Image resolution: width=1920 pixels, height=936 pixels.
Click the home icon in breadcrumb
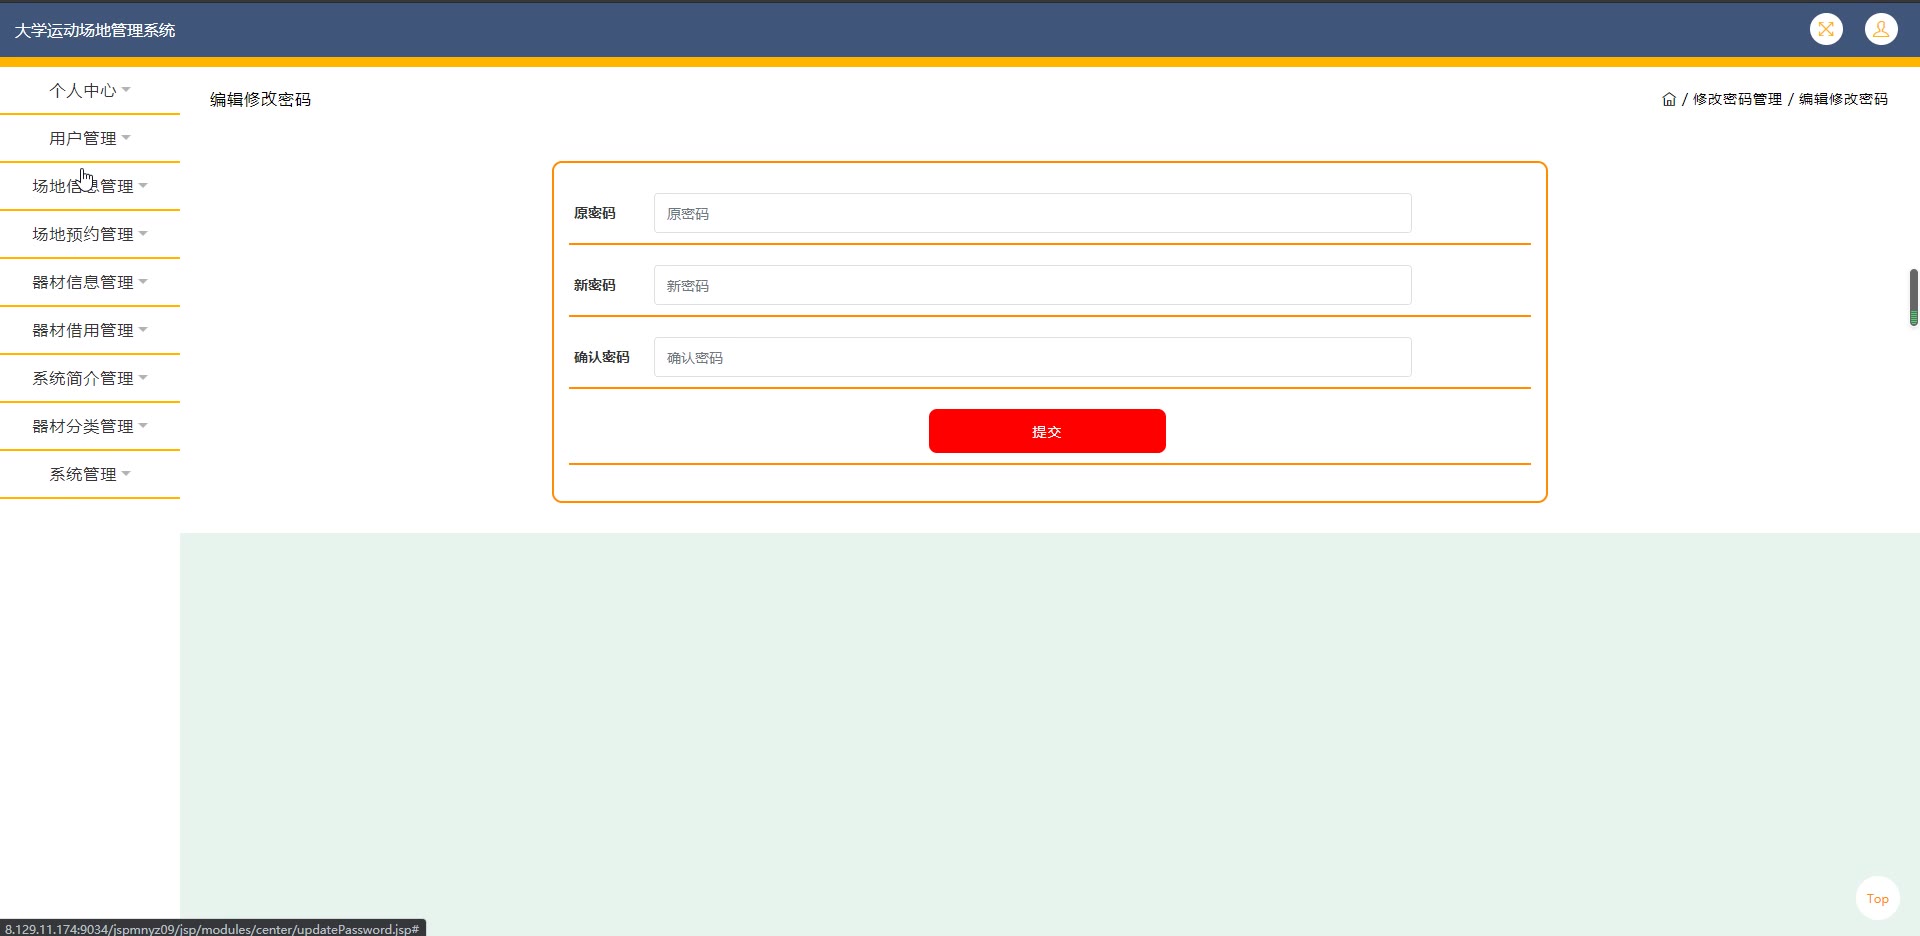[1669, 99]
